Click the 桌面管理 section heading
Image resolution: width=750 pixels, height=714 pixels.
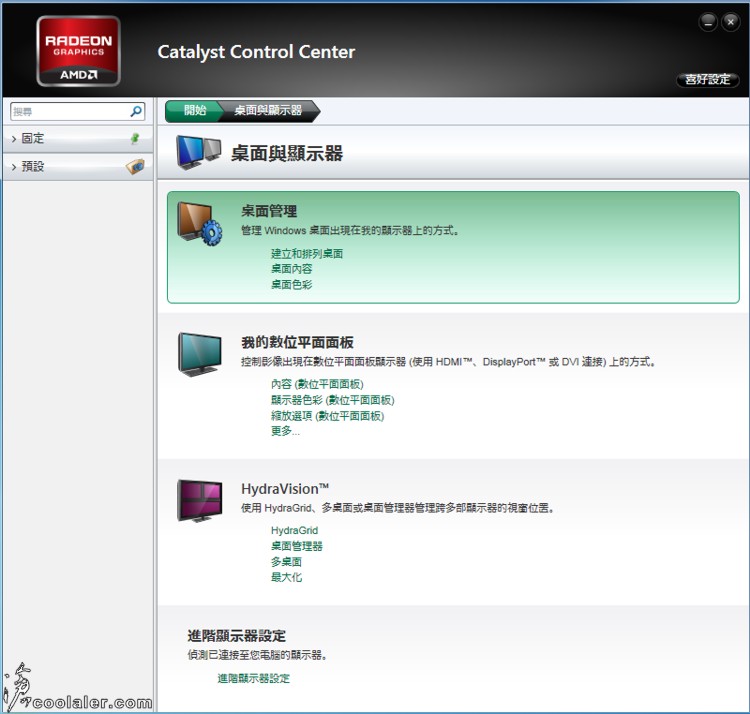(269, 211)
